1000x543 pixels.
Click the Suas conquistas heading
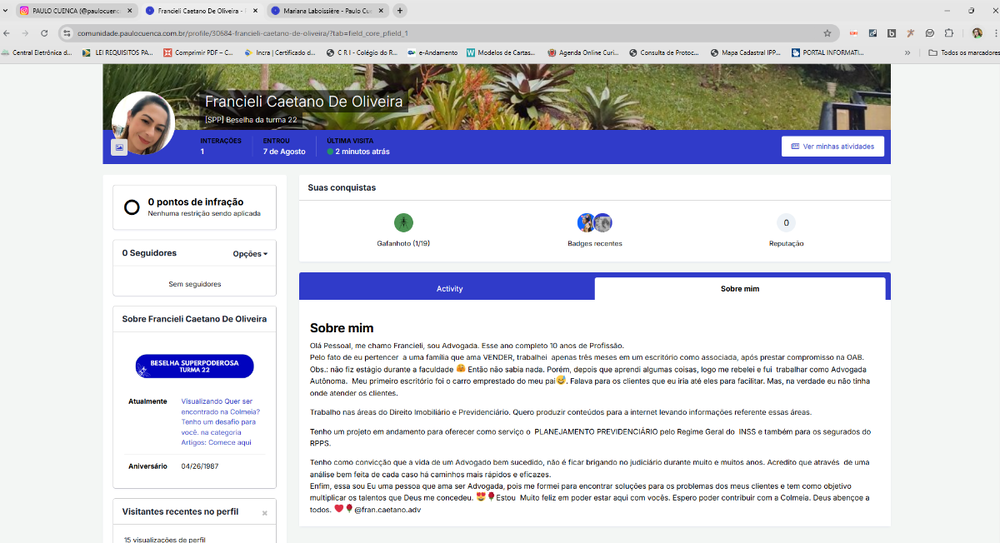342,188
